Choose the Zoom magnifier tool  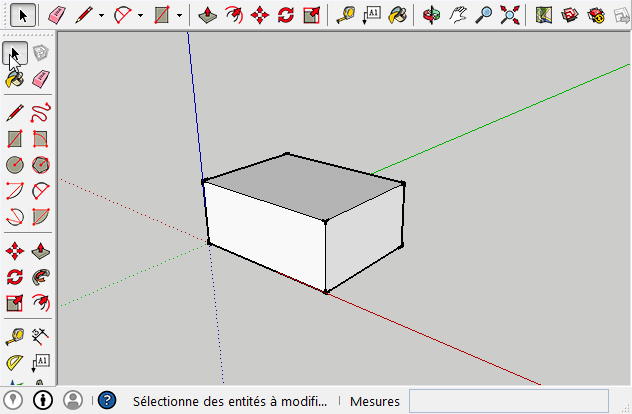[484, 15]
